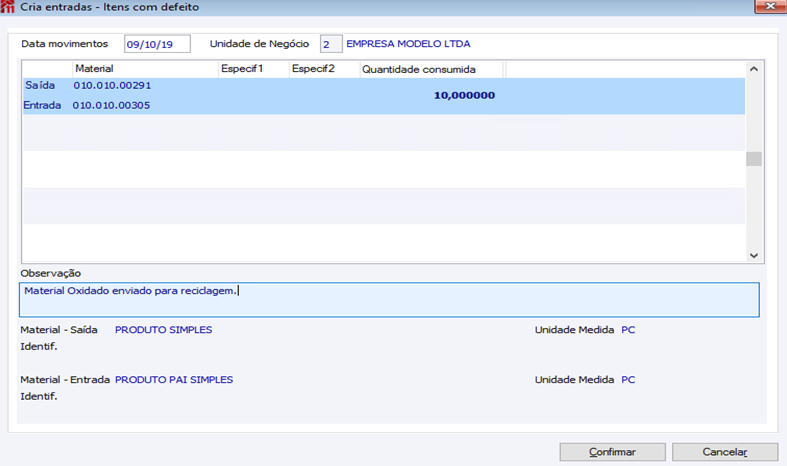
Task: Click the PC unit for Material Saída
Action: click(x=628, y=330)
